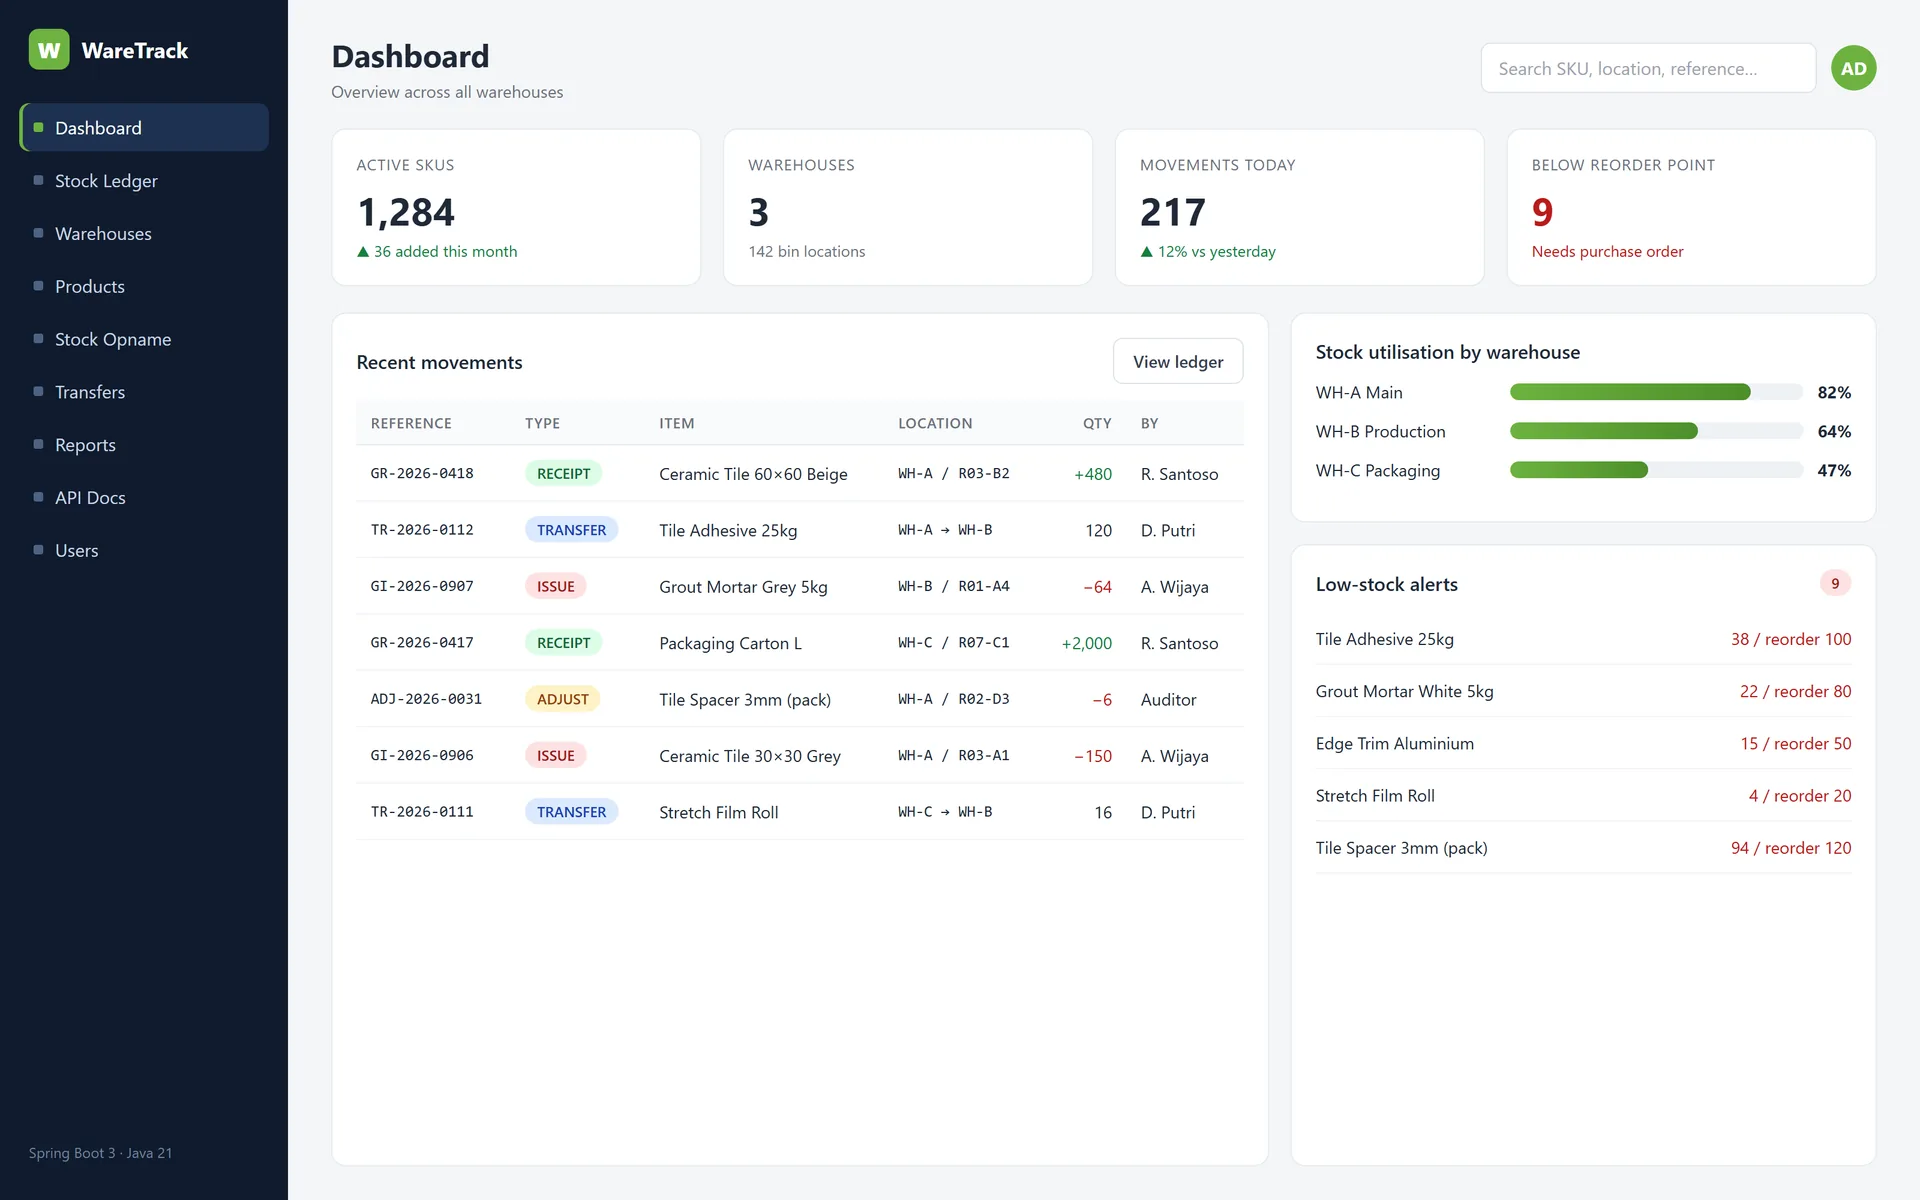
Task: Open Stock Opname in sidebar
Action: [144, 340]
